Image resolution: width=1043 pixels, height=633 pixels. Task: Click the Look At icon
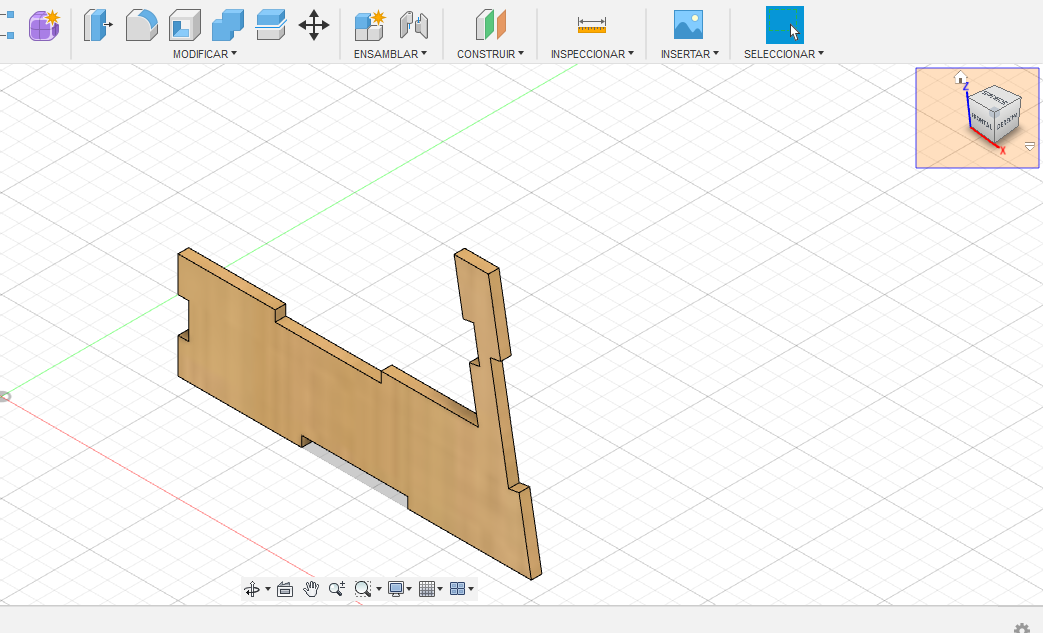tap(285, 589)
